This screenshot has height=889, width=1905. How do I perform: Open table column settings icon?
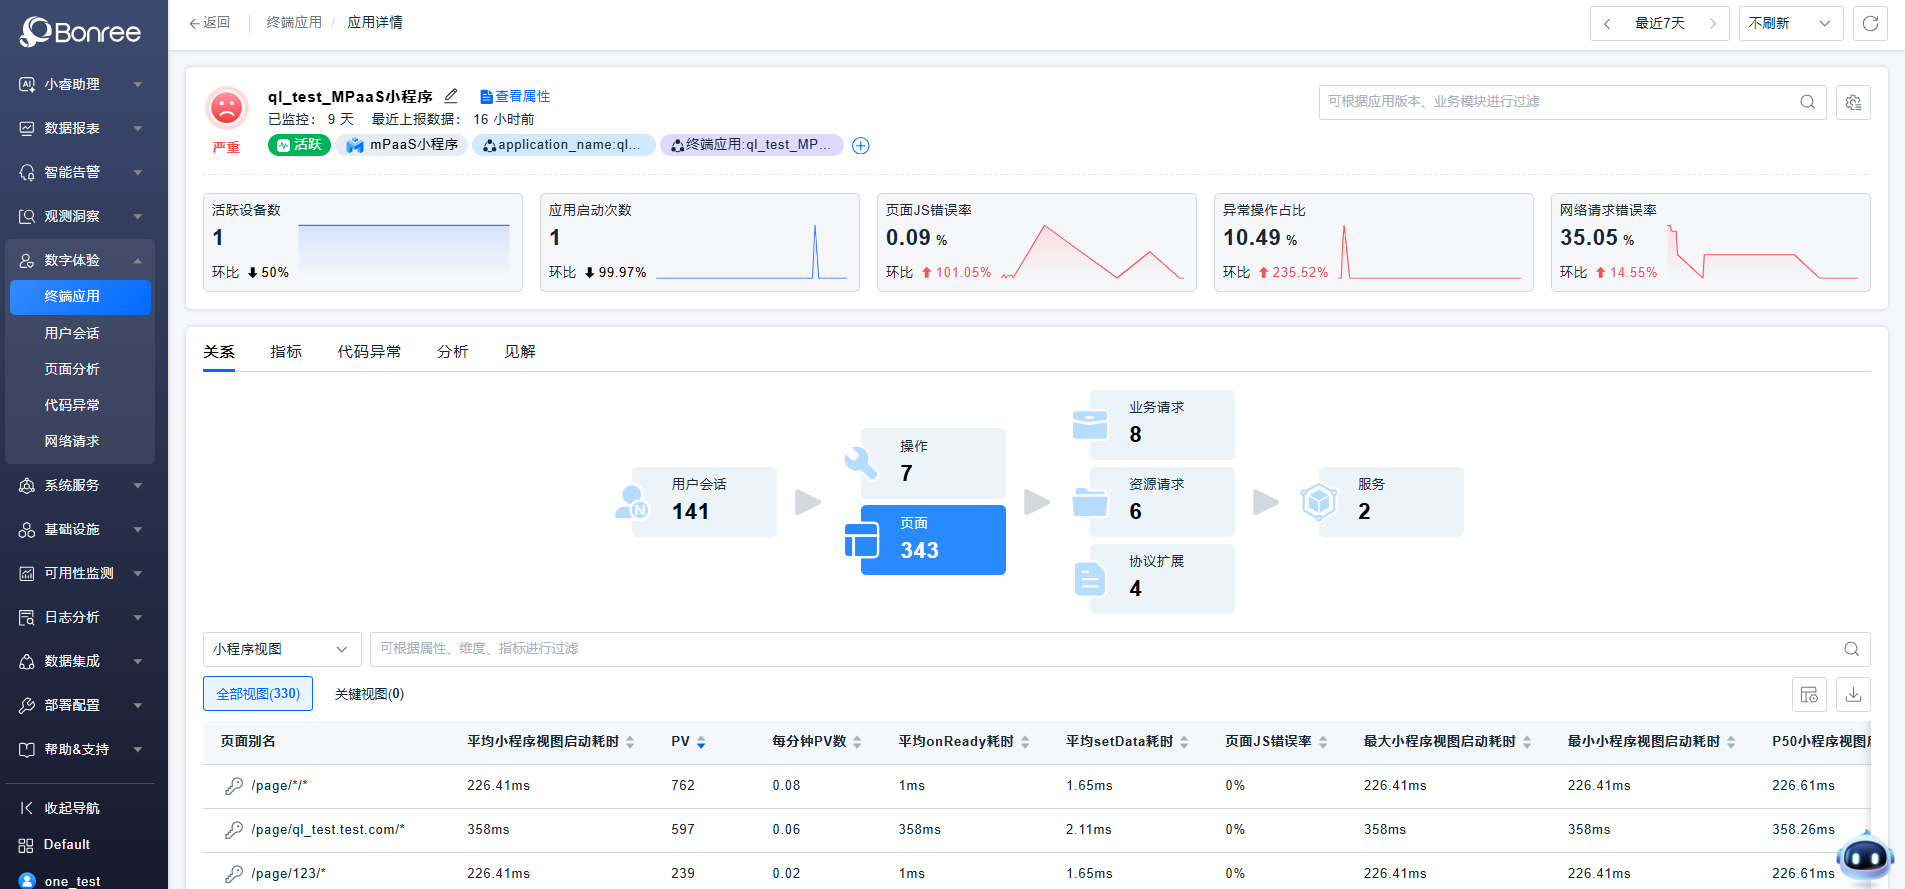(1809, 694)
